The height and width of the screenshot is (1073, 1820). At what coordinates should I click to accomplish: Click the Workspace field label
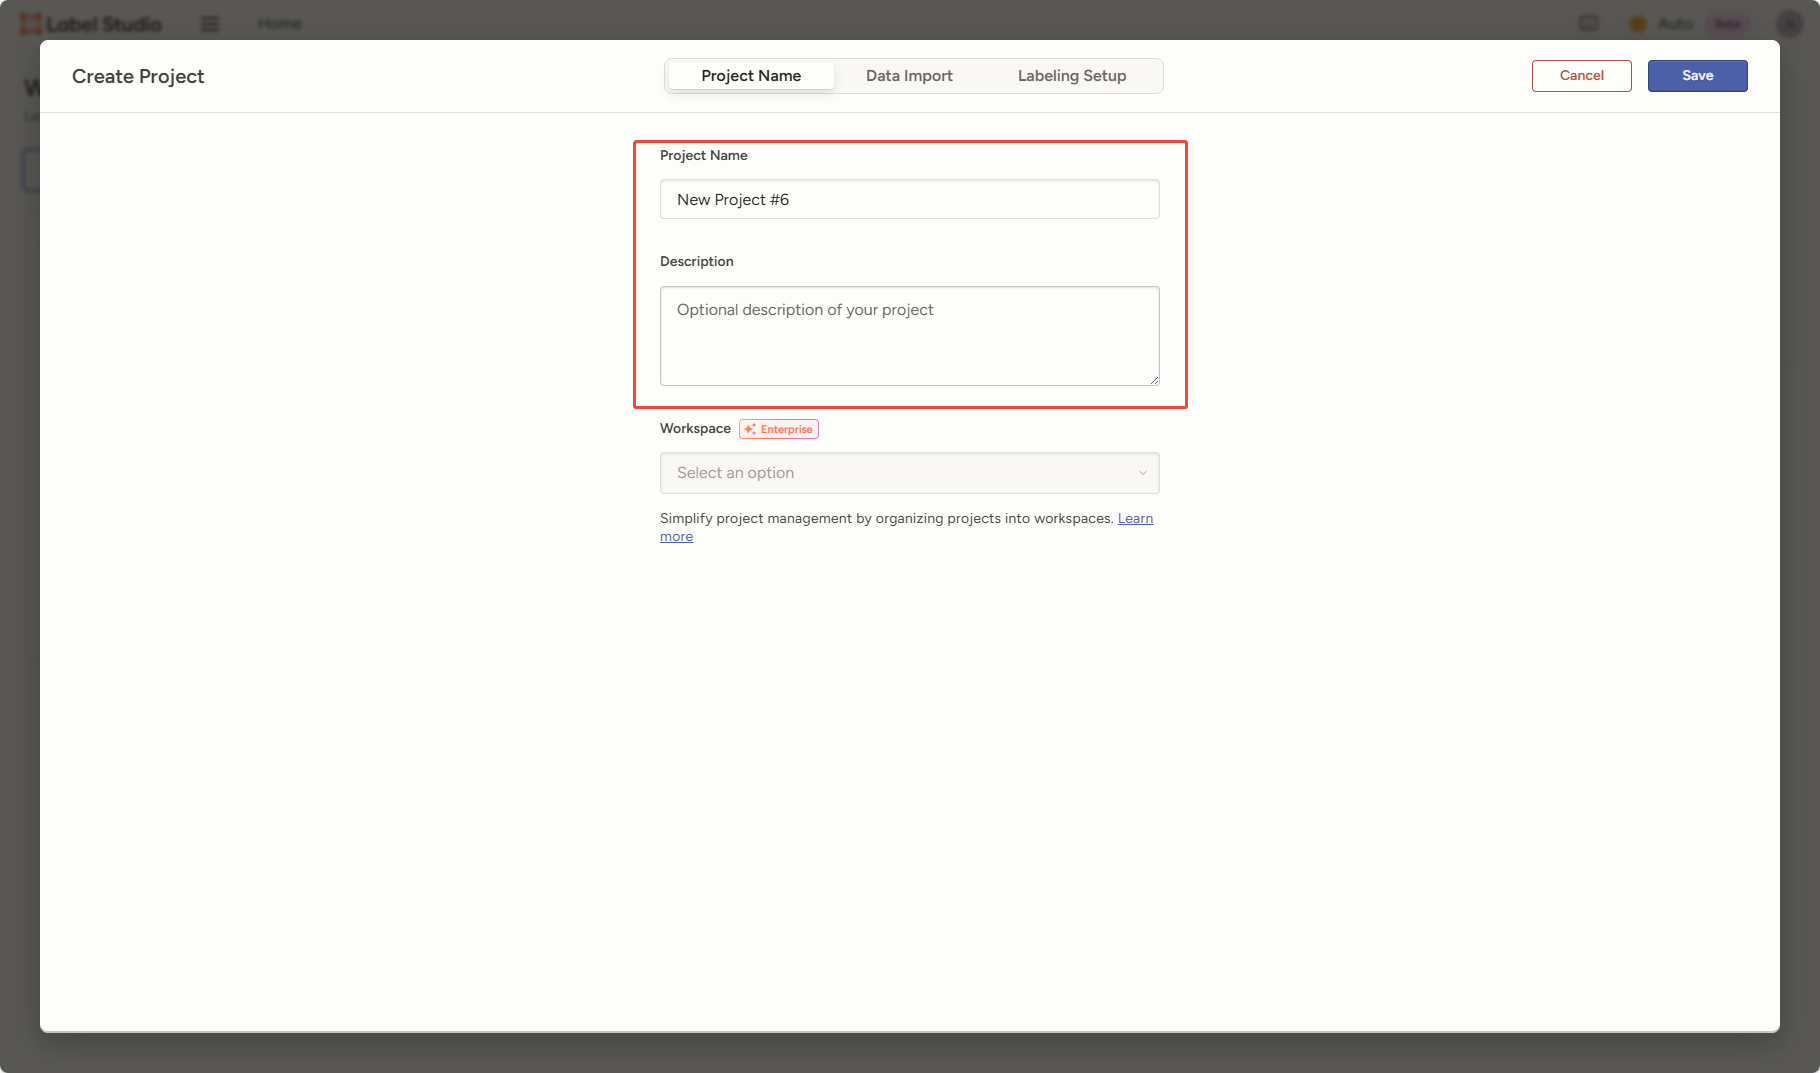pyautogui.click(x=695, y=428)
